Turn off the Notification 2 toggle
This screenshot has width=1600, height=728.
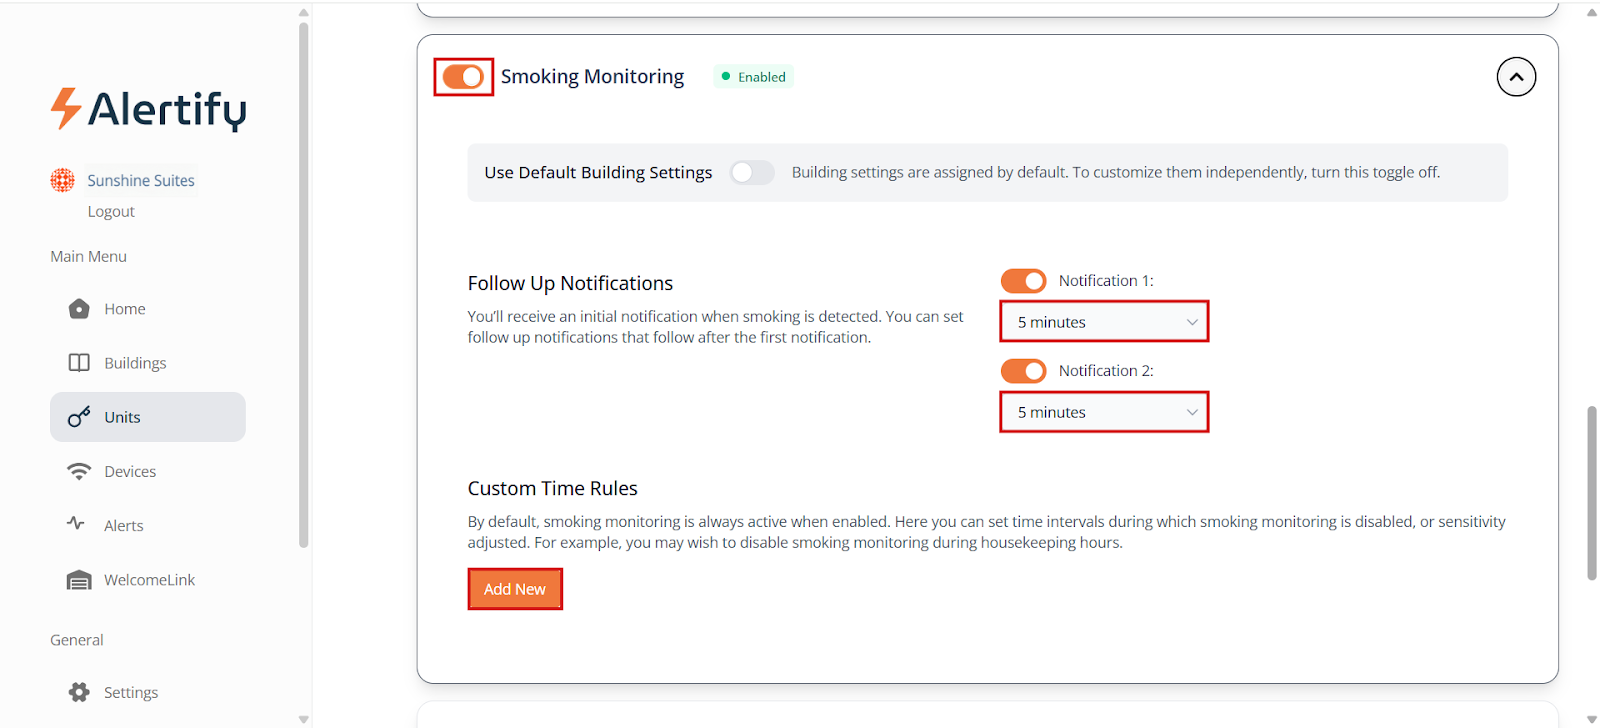point(1023,371)
